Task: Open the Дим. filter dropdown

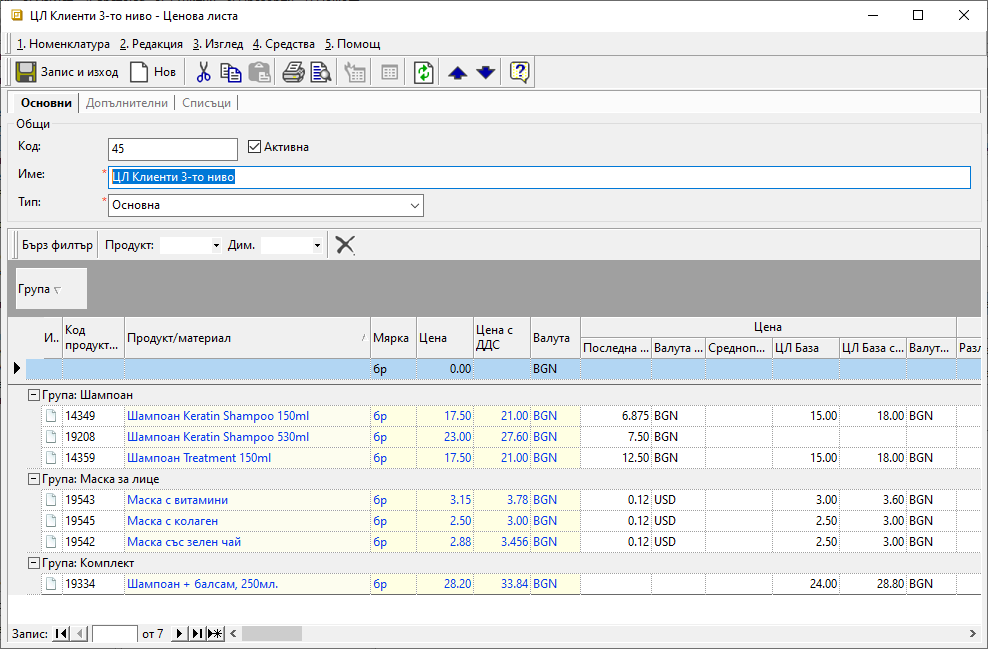Action: coord(317,245)
